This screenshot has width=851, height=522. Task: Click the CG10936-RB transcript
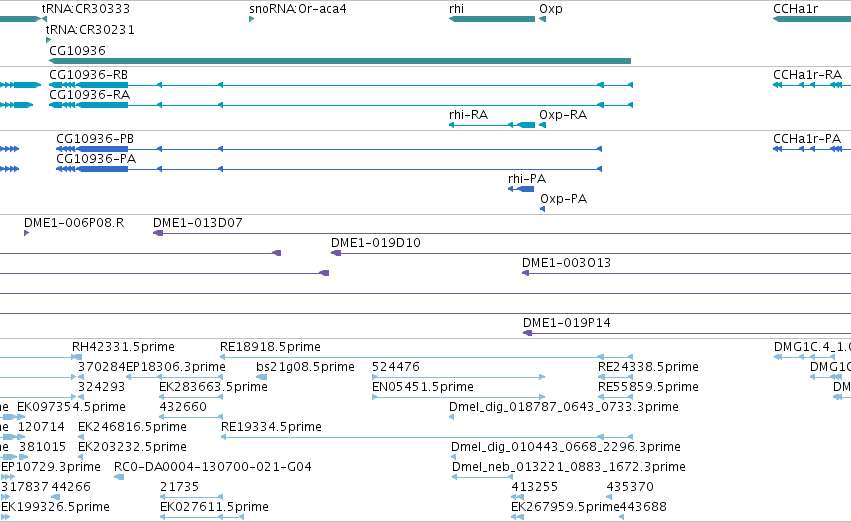click(x=341, y=85)
